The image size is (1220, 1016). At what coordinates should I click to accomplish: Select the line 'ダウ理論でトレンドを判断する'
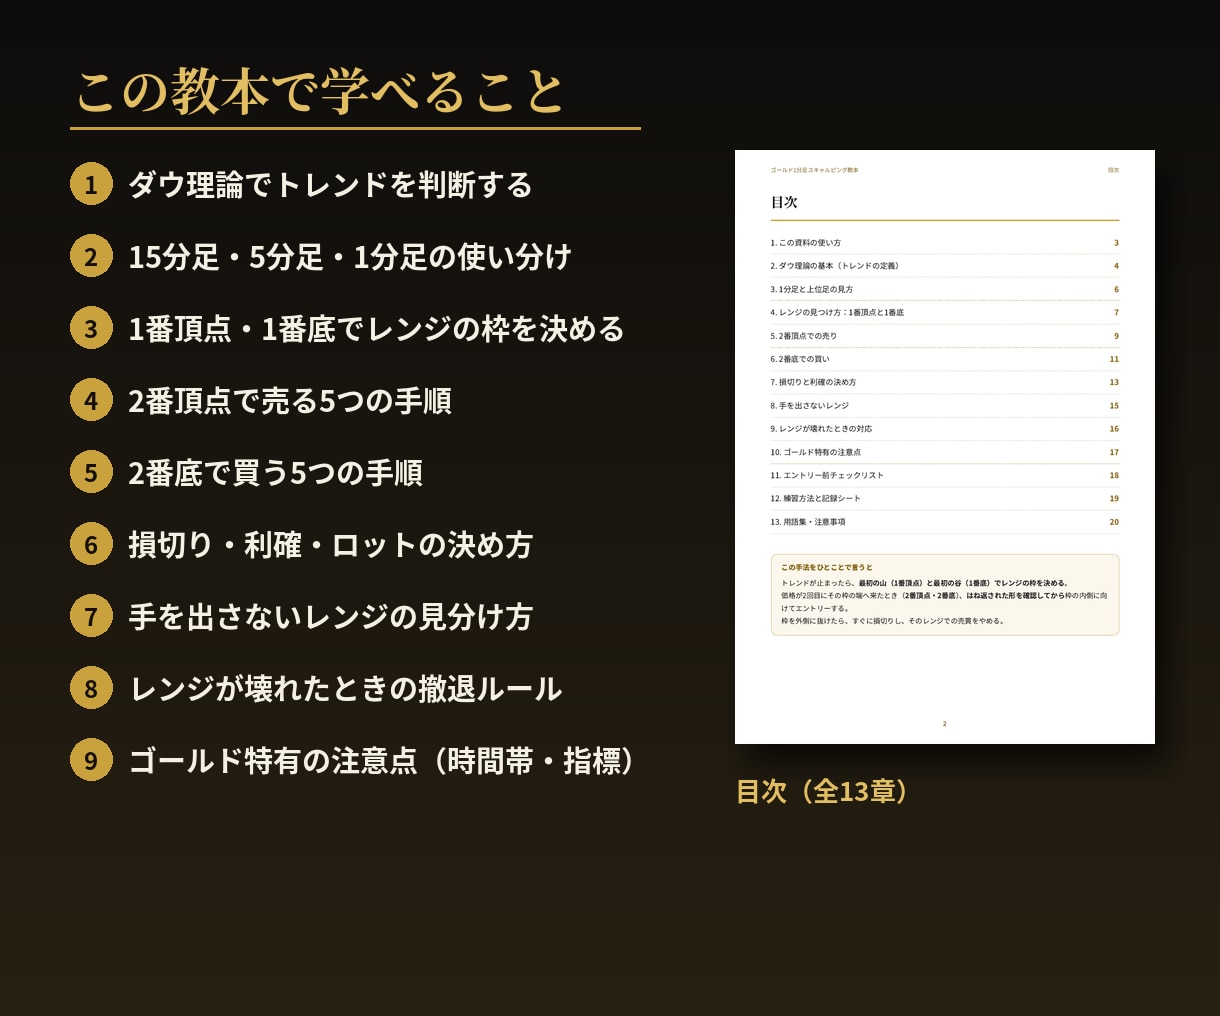(x=330, y=185)
